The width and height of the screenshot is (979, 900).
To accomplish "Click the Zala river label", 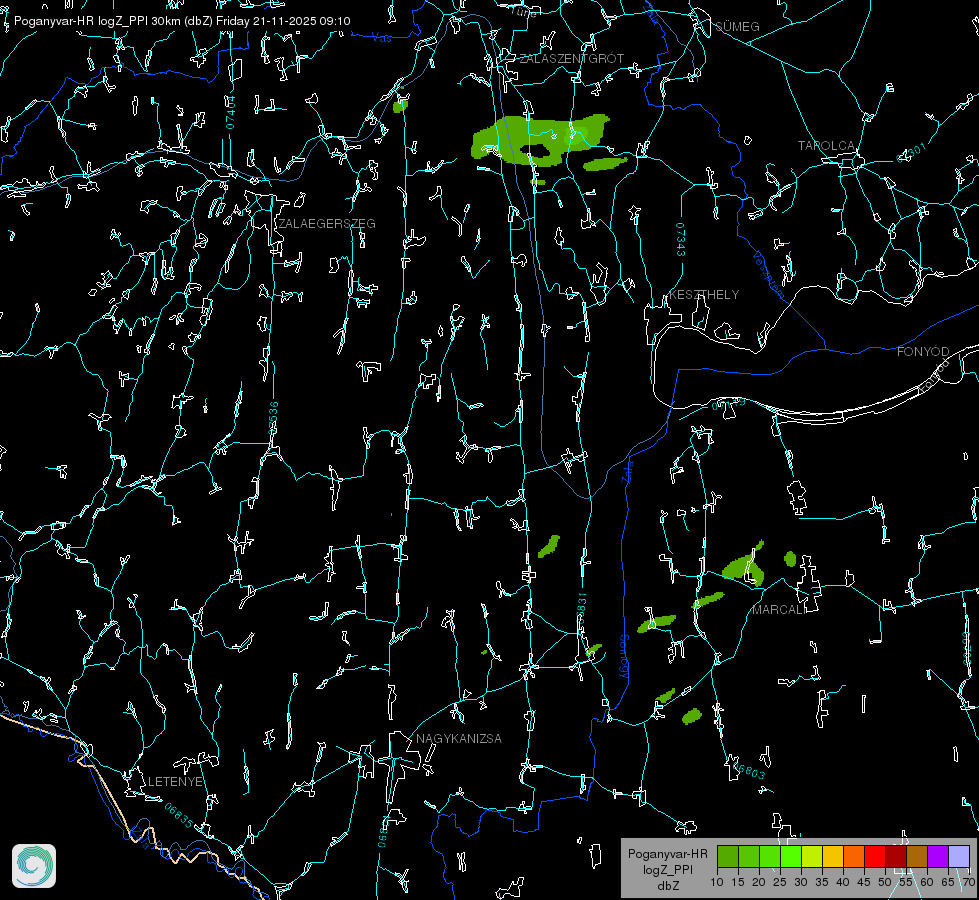I will pos(627,470).
